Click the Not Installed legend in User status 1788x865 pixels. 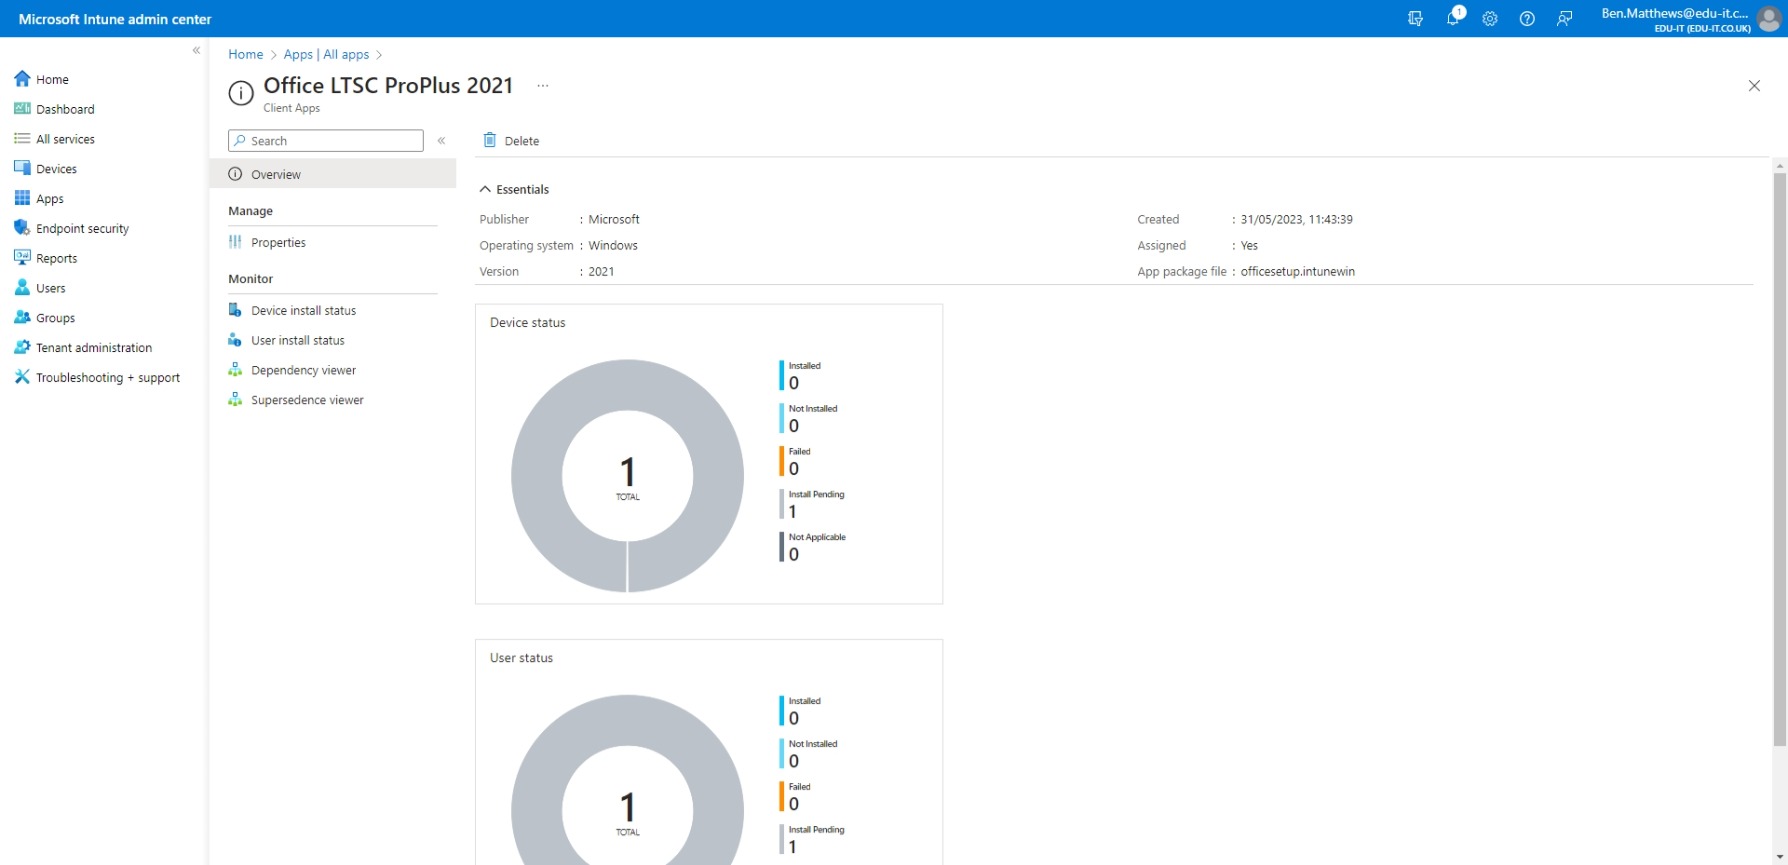tap(813, 744)
